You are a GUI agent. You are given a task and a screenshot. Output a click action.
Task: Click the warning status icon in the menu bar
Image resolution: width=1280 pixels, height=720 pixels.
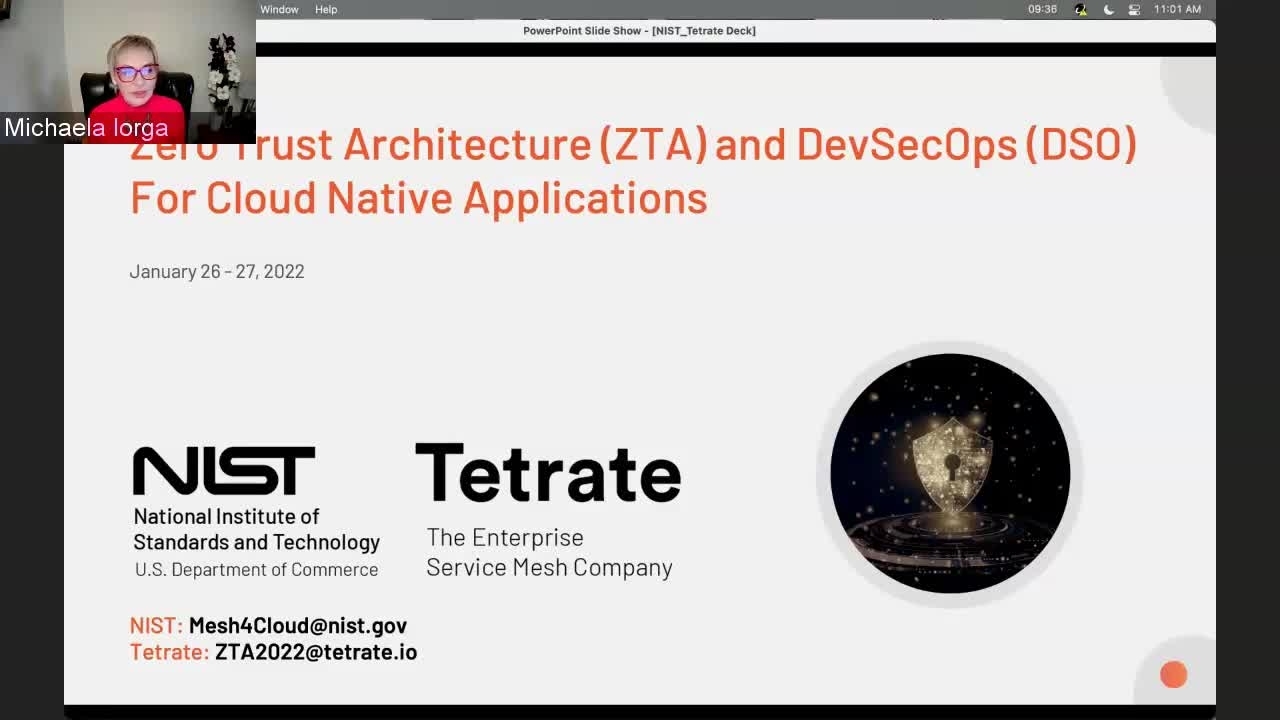point(1081,9)
